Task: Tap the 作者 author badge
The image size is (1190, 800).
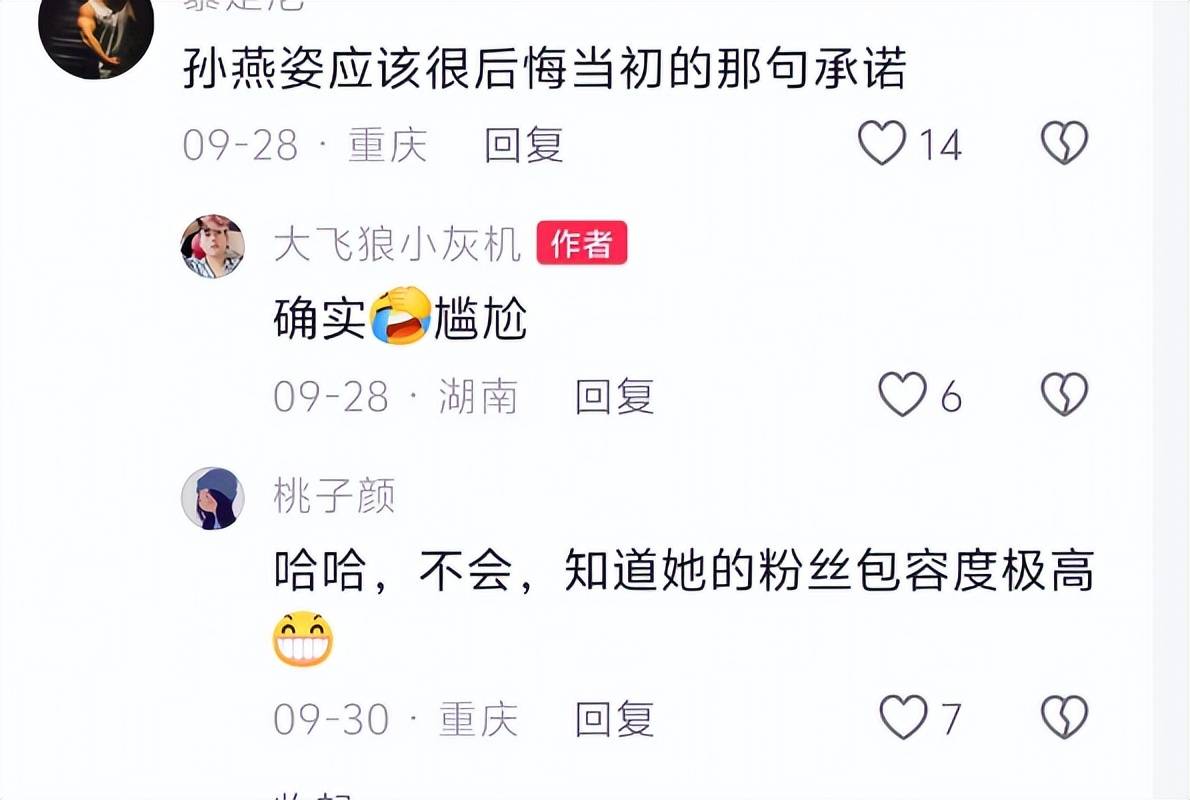Action: point(581,243)
